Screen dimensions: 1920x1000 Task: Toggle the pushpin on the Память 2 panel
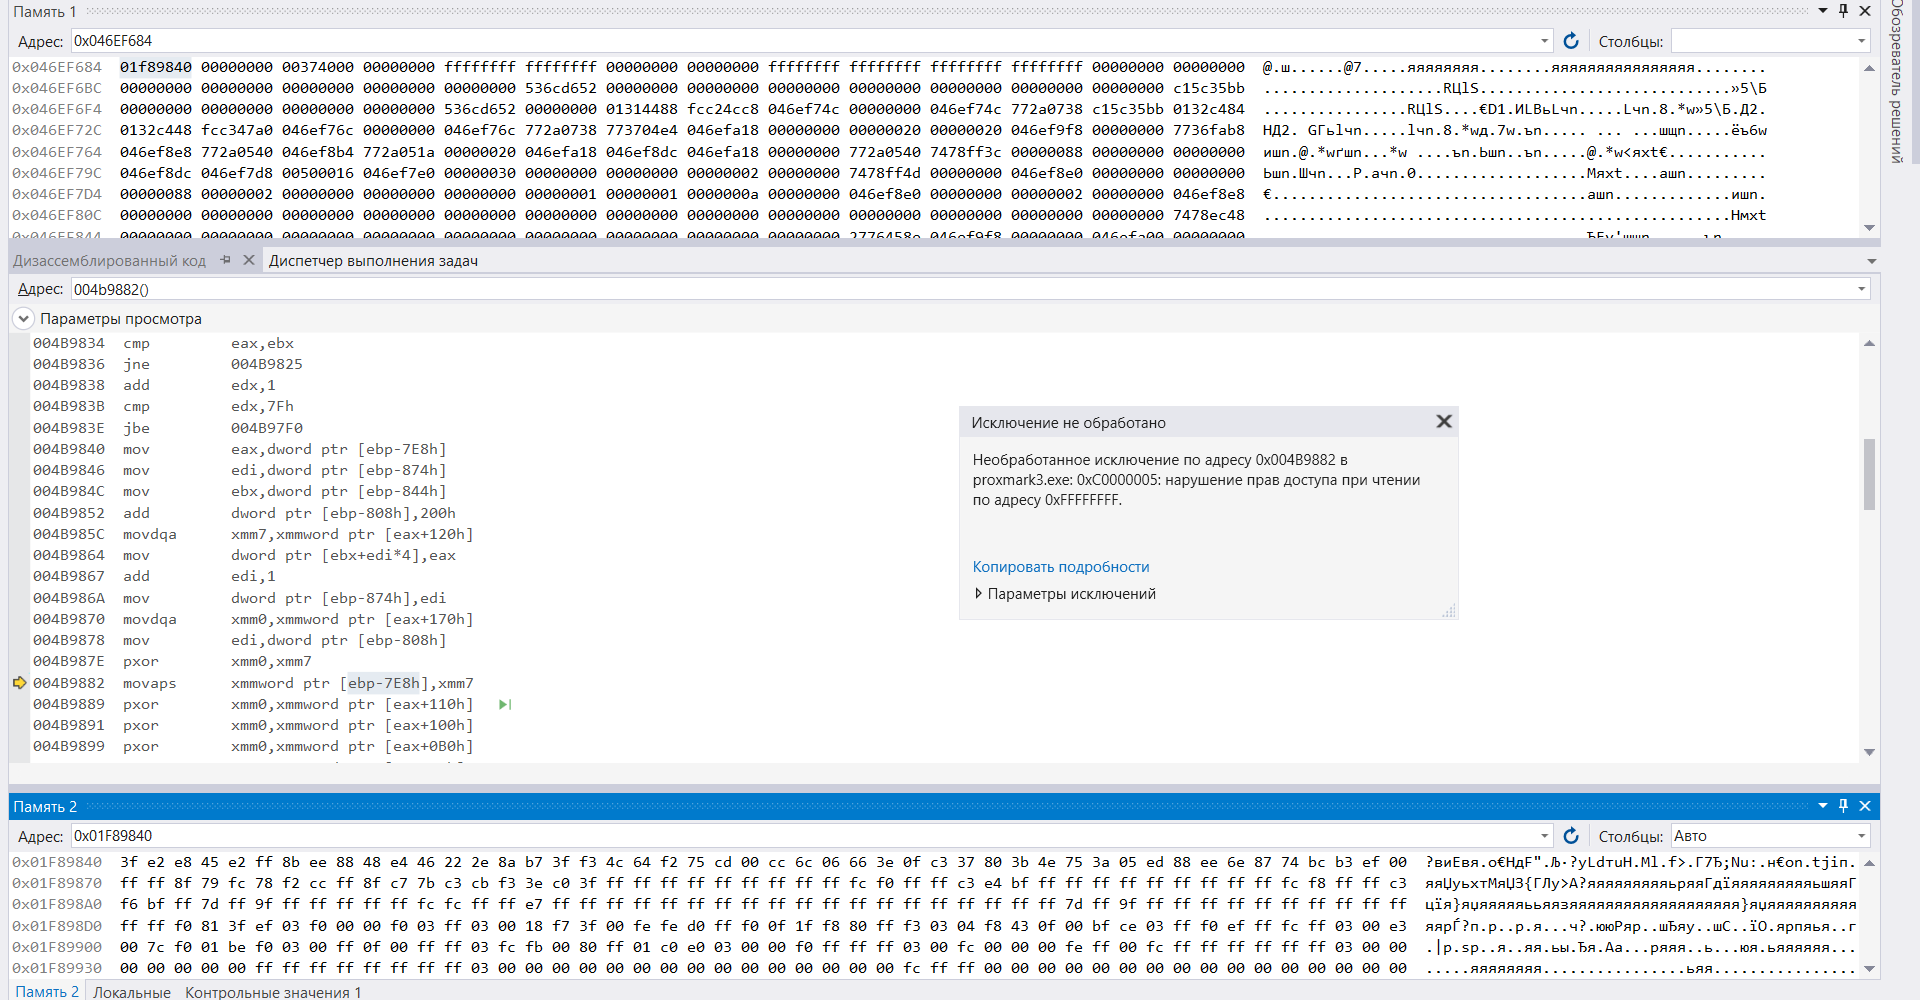coord(1843,806)
